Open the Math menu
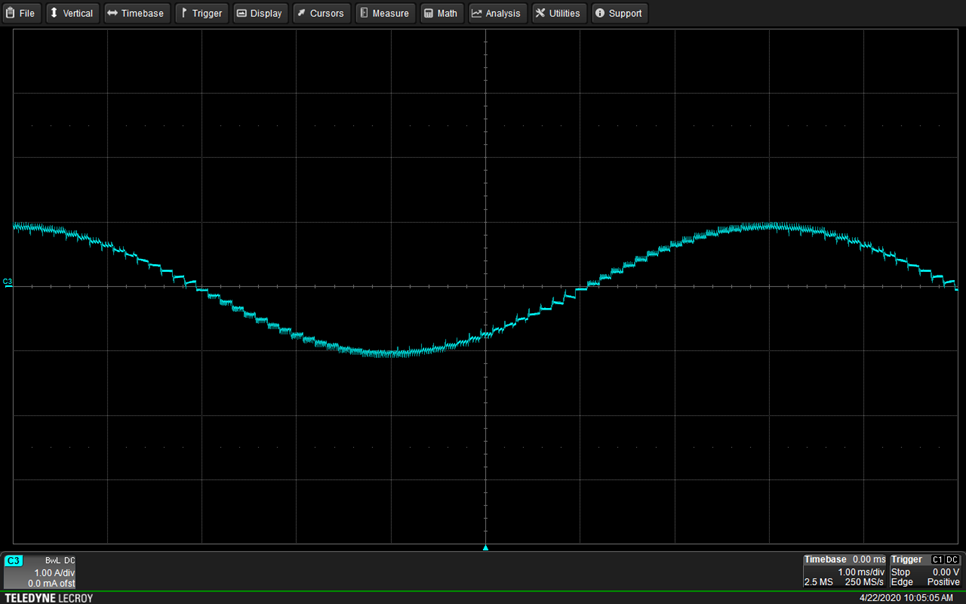 pos(441,13)
